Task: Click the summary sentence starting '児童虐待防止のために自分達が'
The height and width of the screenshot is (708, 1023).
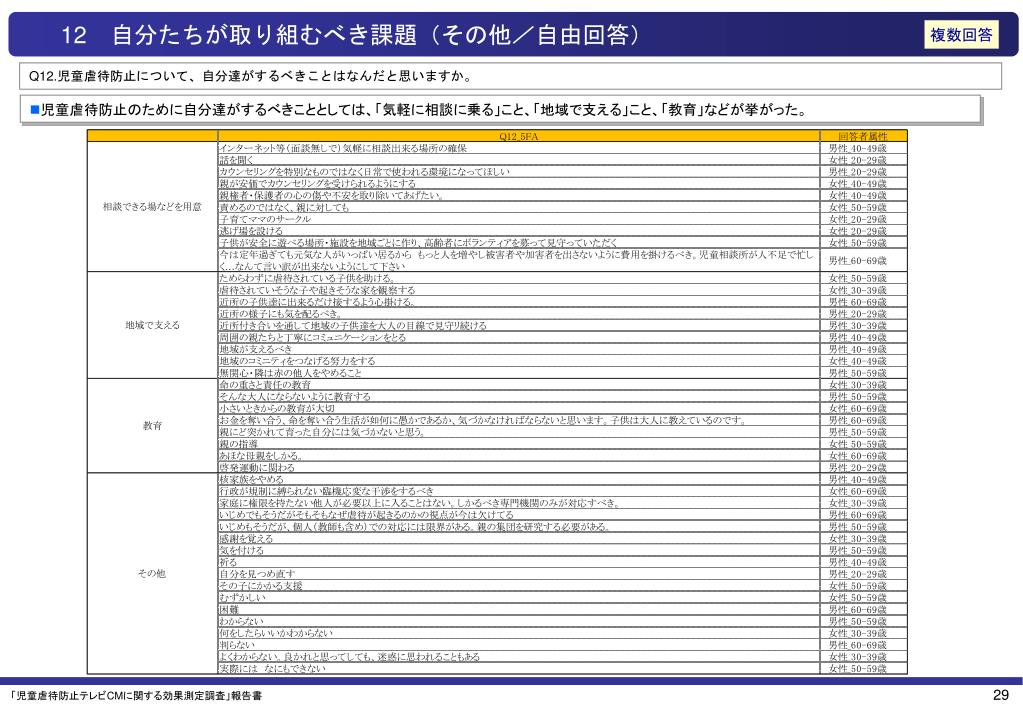Action: point(424,110)
